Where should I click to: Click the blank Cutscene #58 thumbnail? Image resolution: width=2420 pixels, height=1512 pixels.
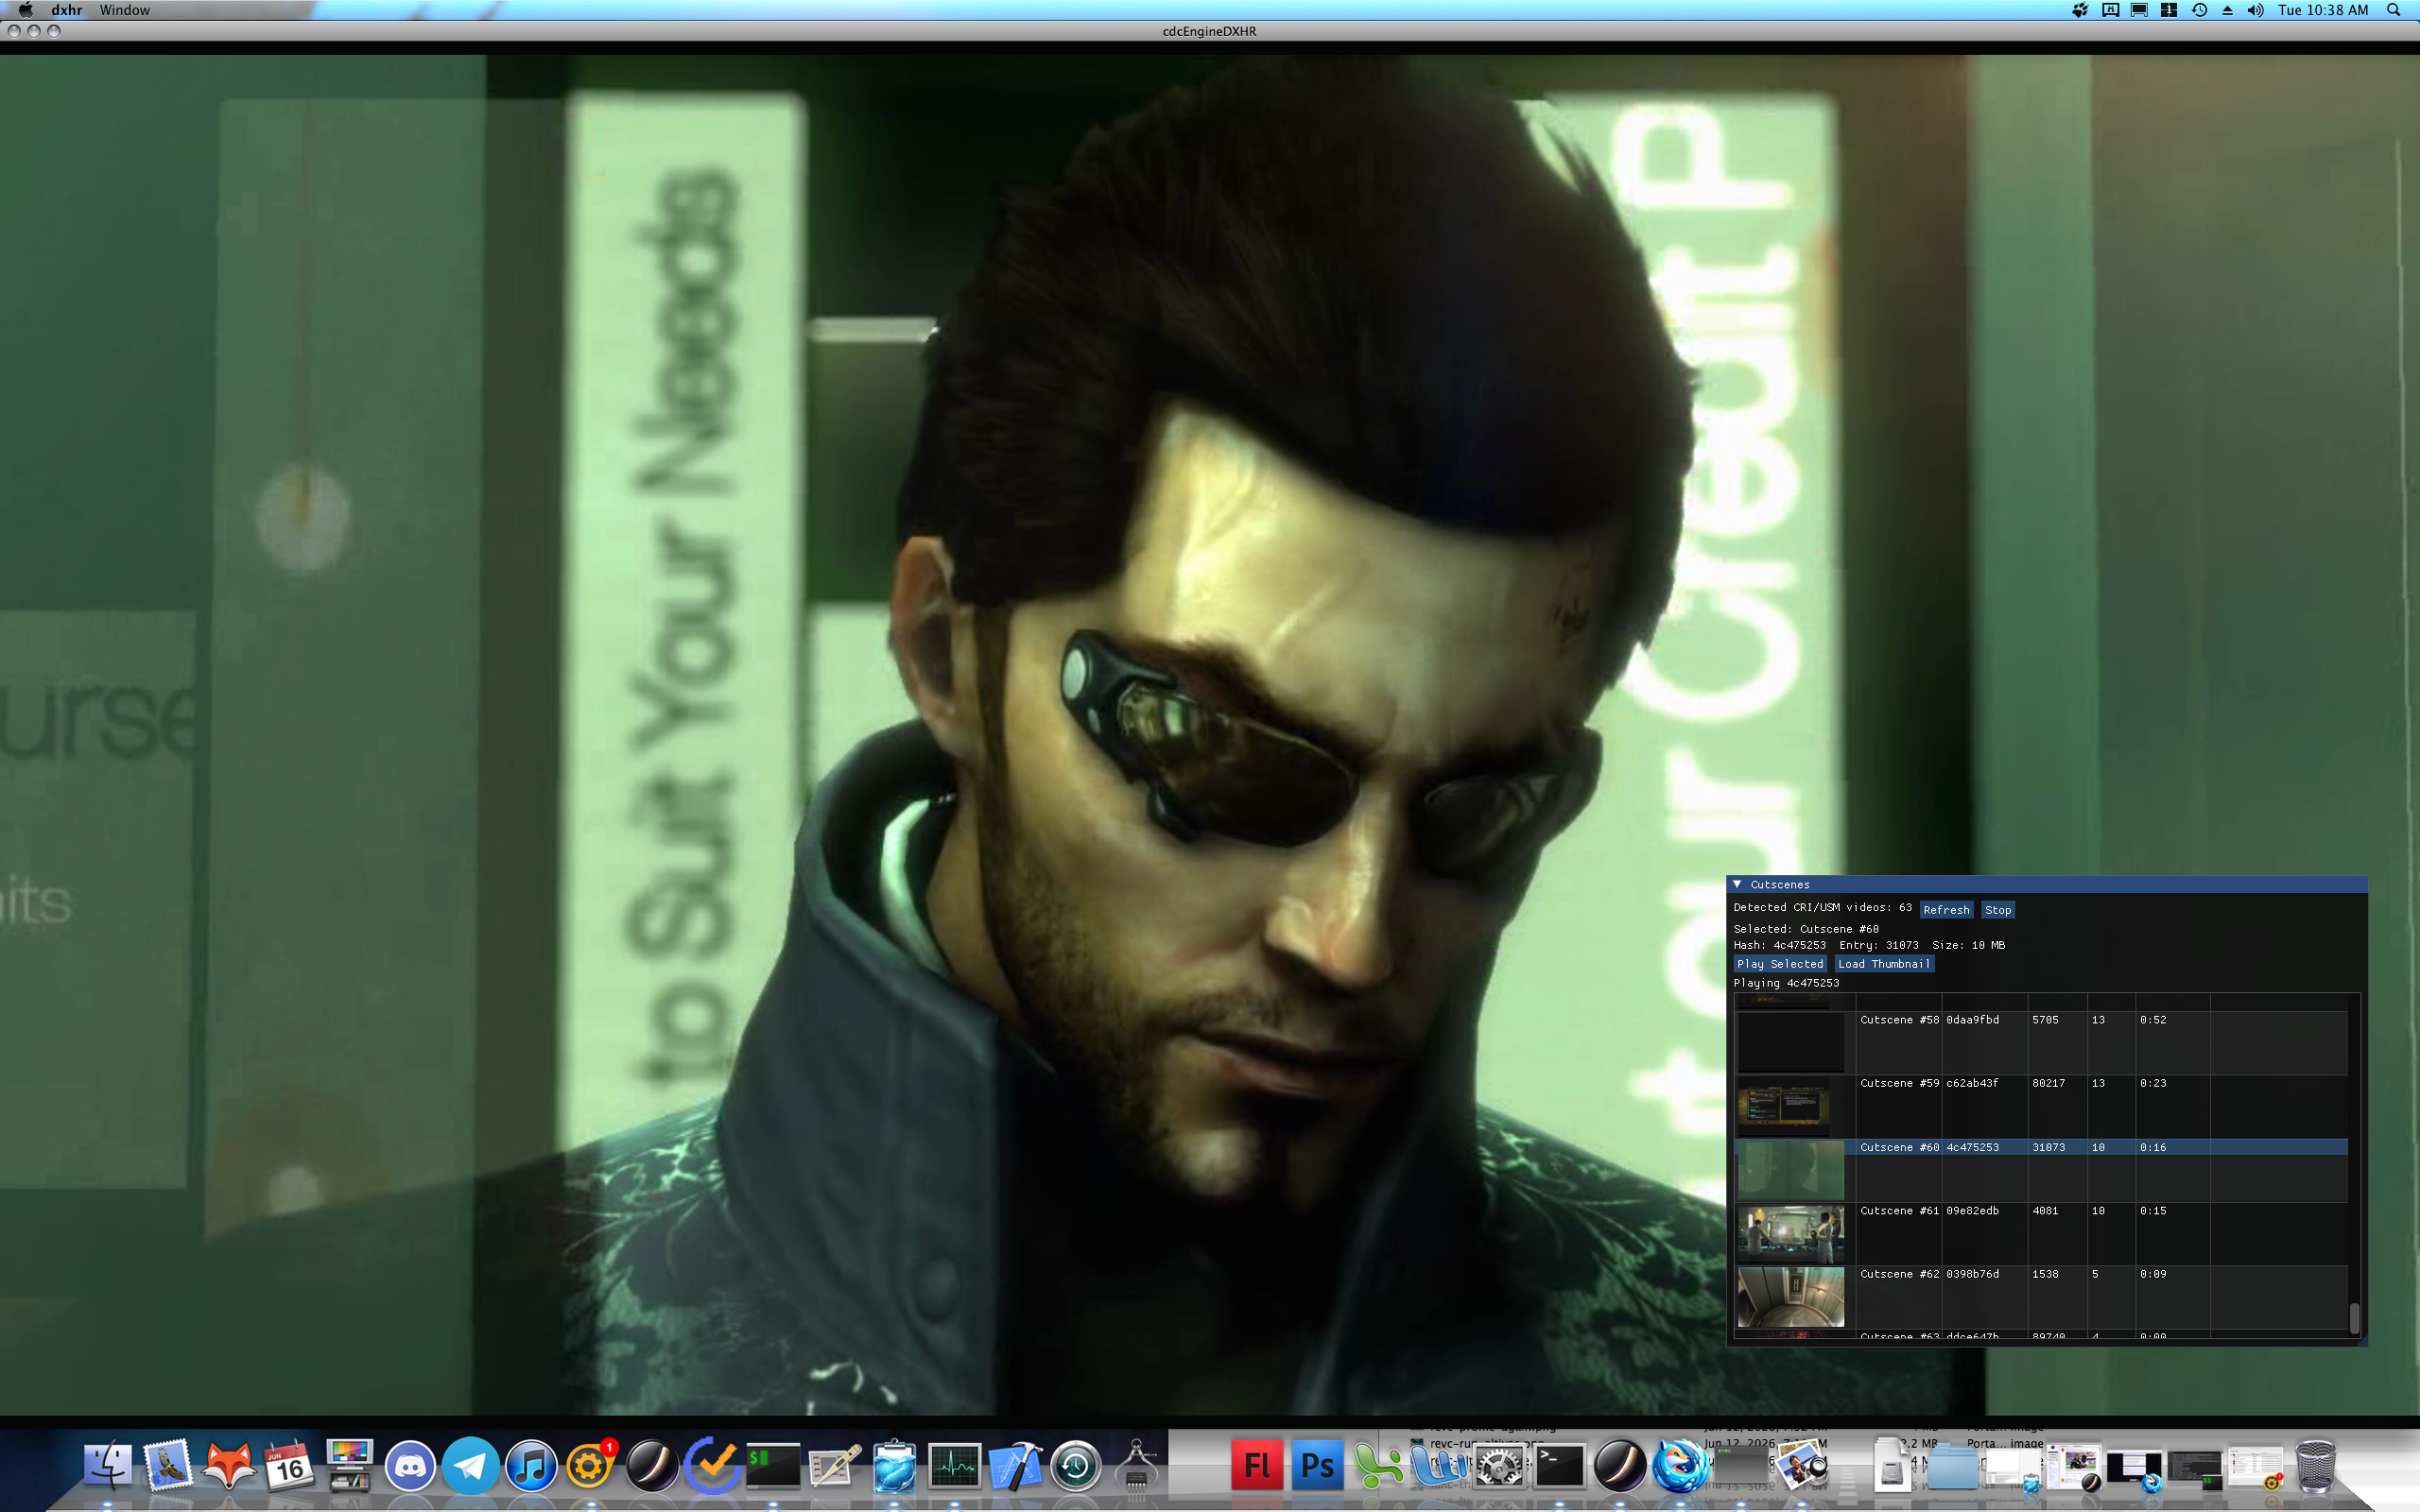1791,1043
